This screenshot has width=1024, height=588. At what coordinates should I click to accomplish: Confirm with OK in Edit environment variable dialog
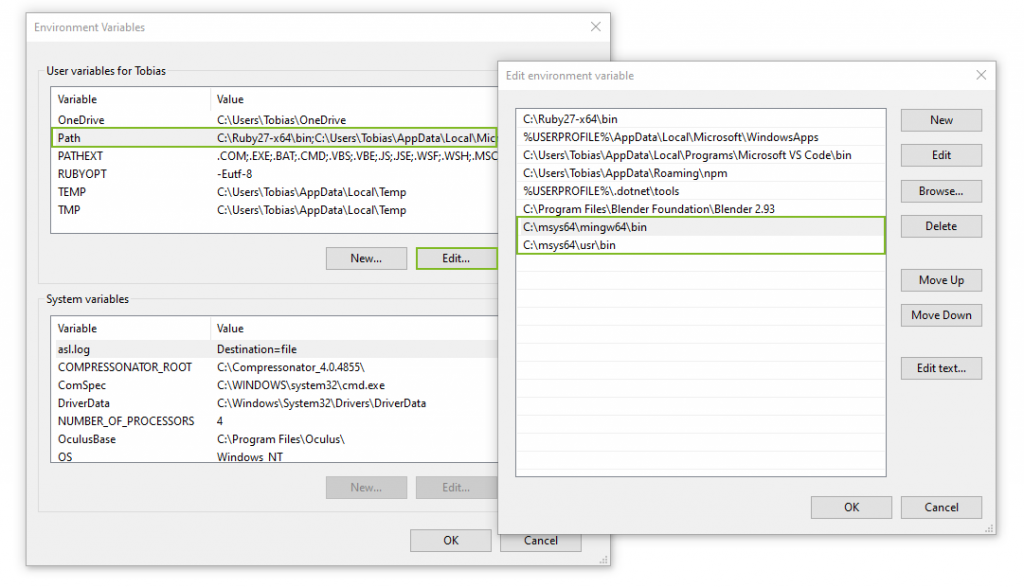coord(851,508)
